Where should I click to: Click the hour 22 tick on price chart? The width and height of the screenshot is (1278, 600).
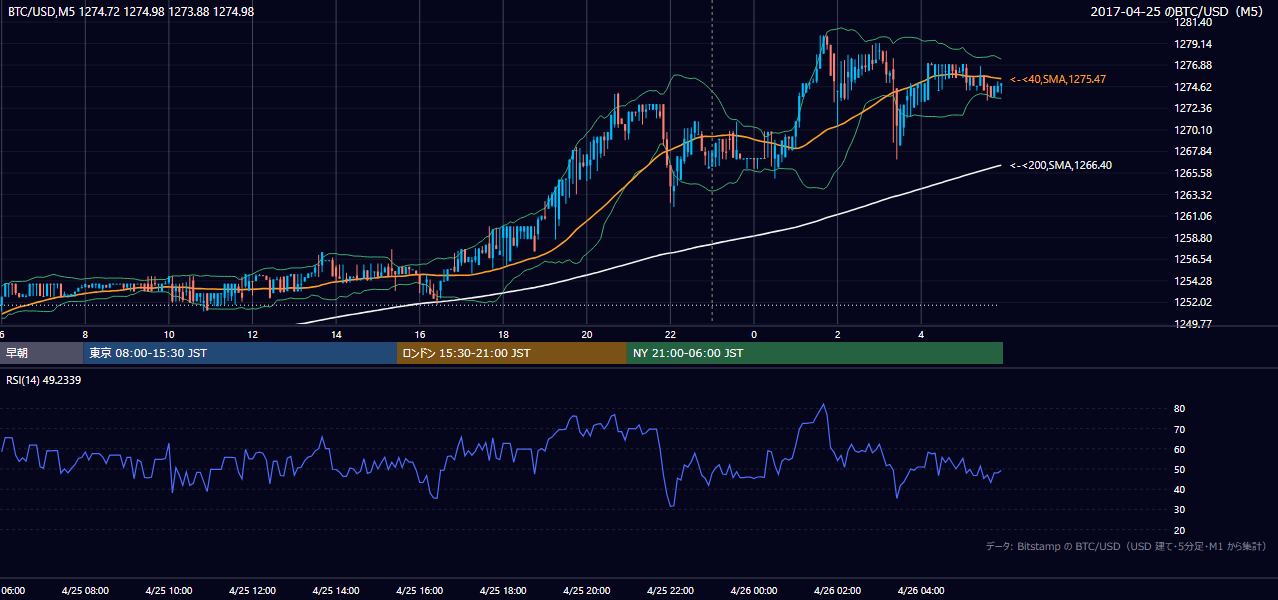click(x=670, y=335)
